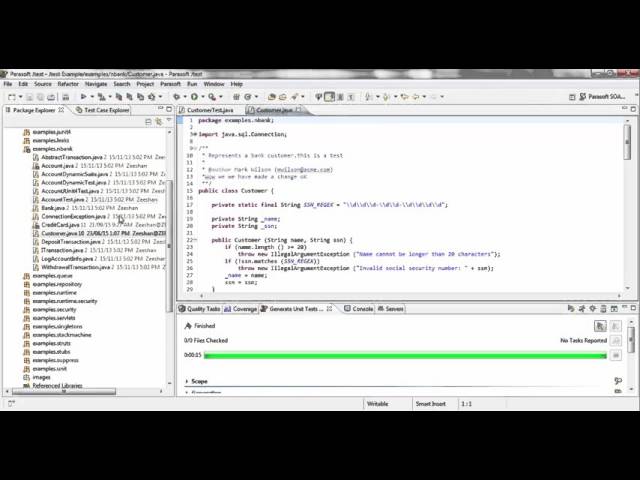Click the Next Annotation toolbar icon
Image resolution: width=640 pixels, height=480 pixels.
pos(369,97)
